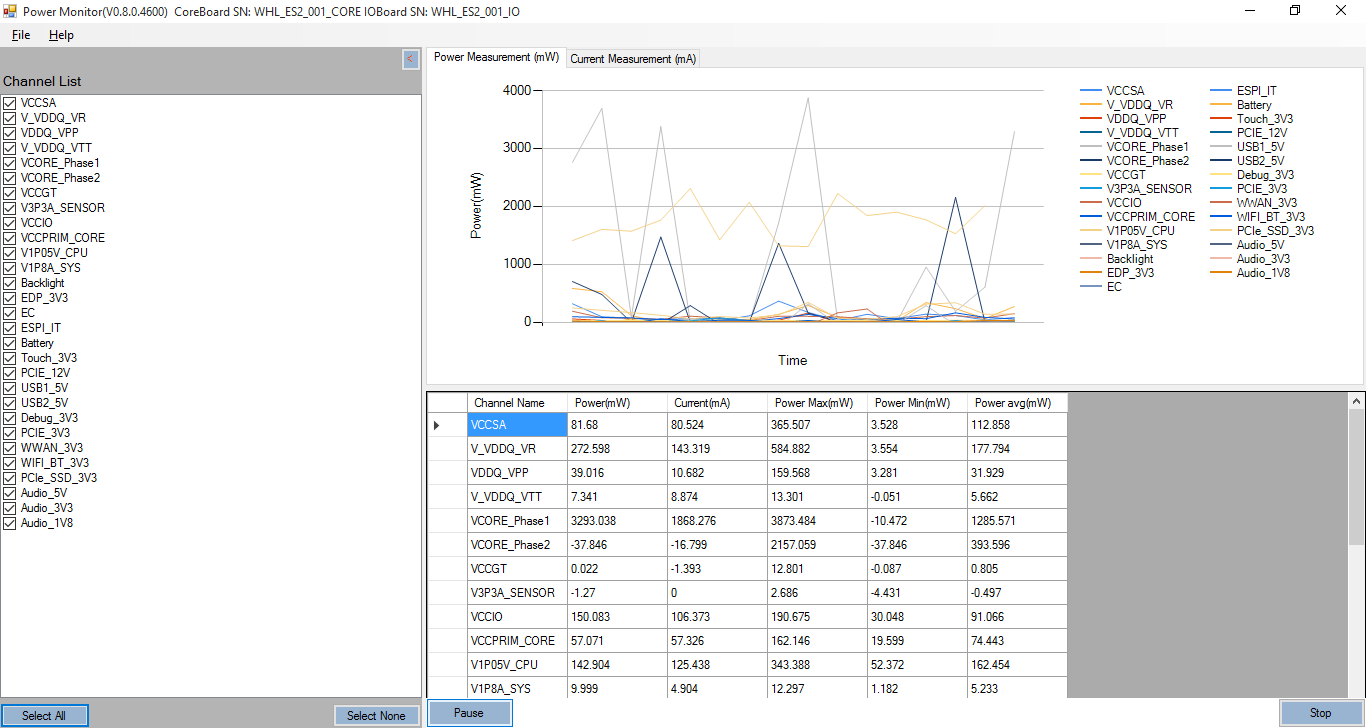
Task: Click the ESPI_IT legend entry
Action: (x=1256, y=91)
